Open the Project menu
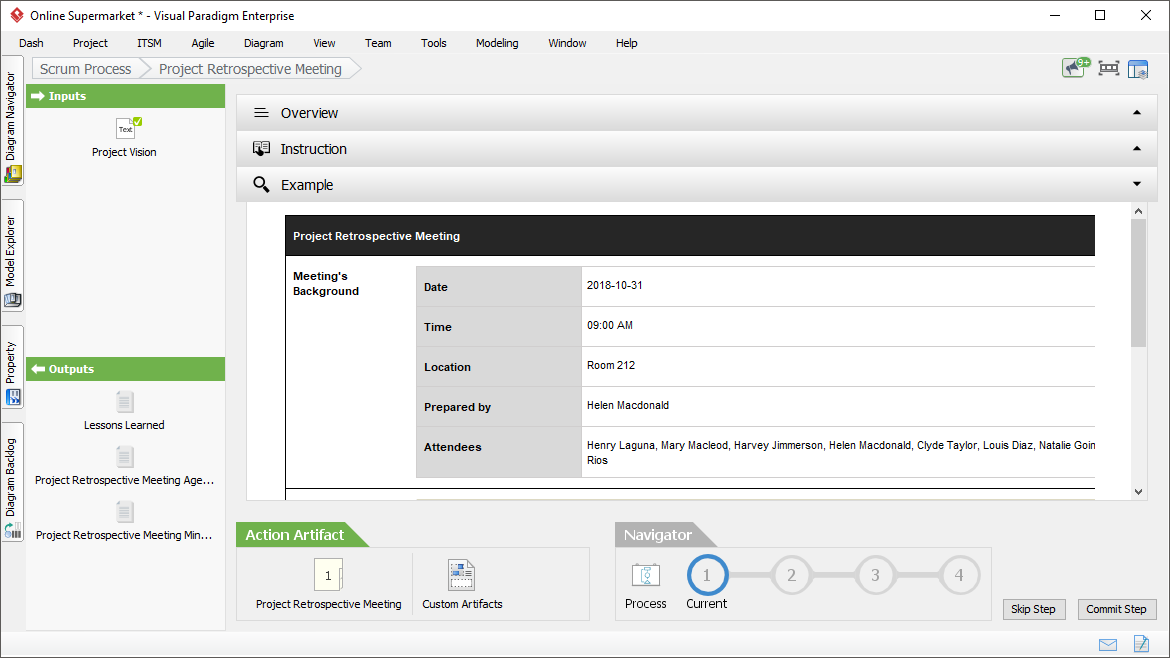This screenshot has height=658, width=1170. tap(90, 43)
